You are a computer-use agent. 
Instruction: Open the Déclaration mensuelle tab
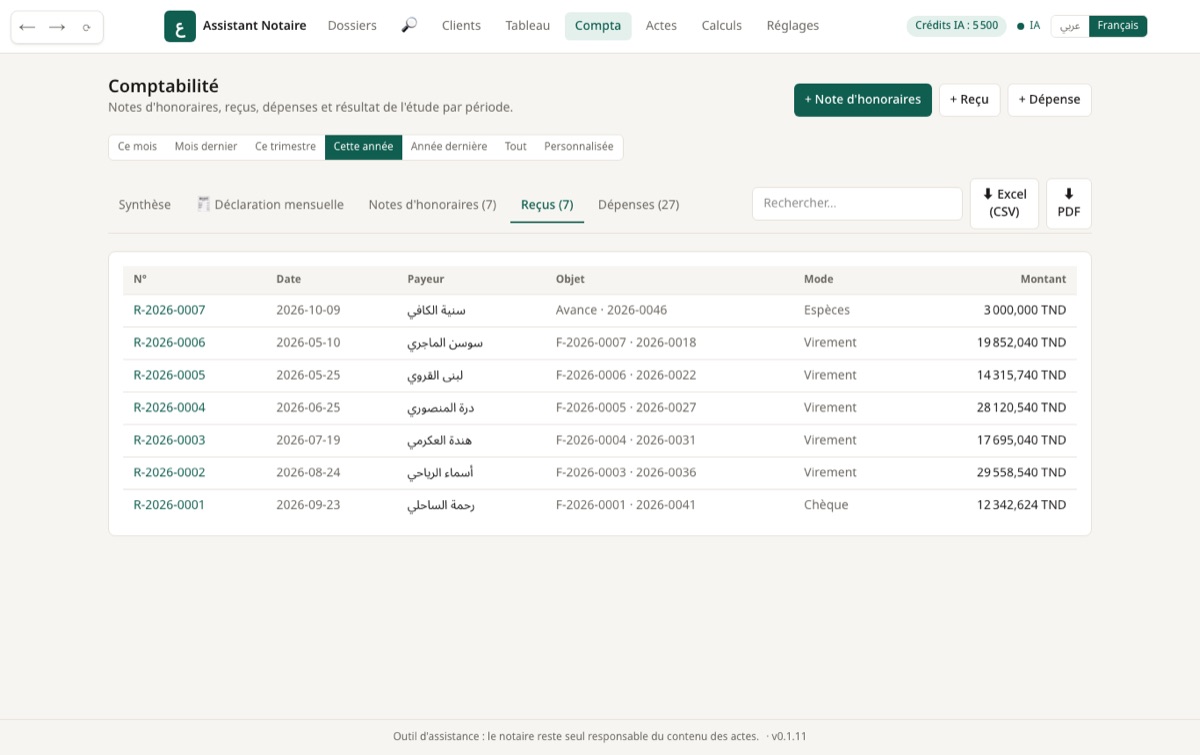click(x=270, y=205)
